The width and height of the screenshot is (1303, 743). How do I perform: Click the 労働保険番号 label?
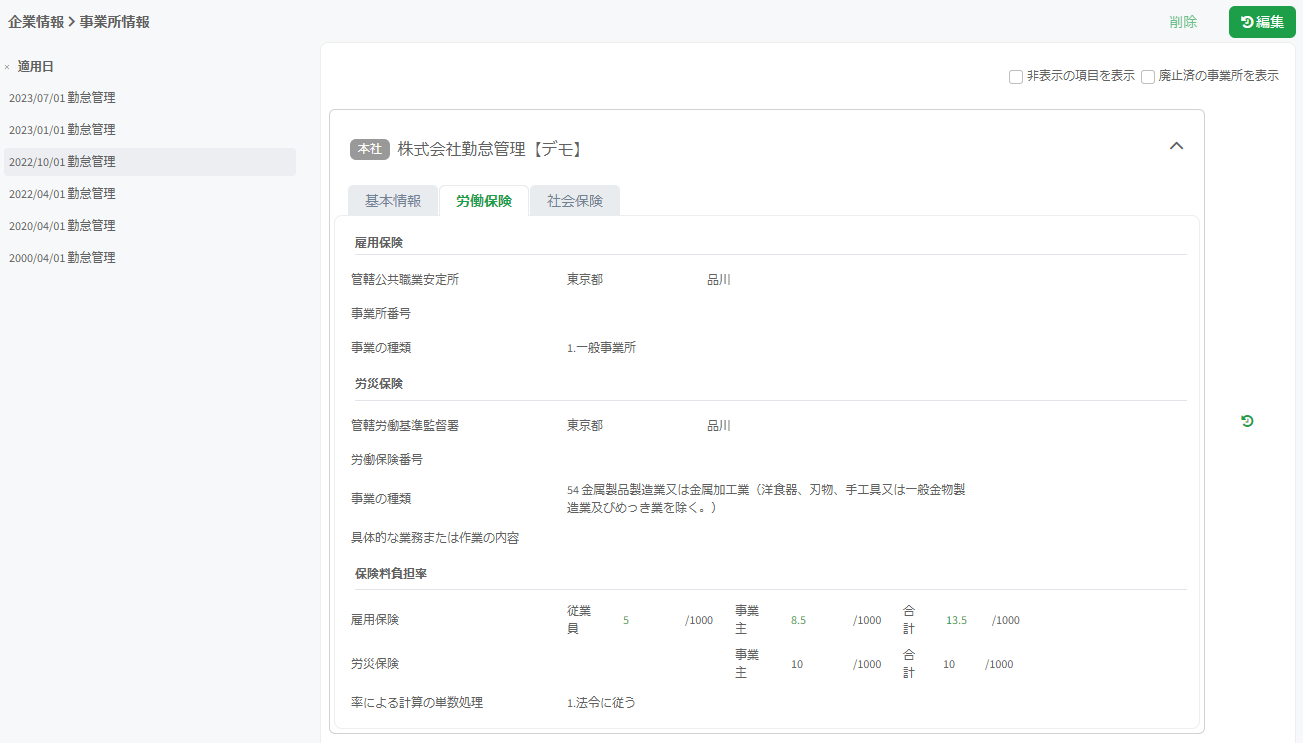tap(387, 460)
